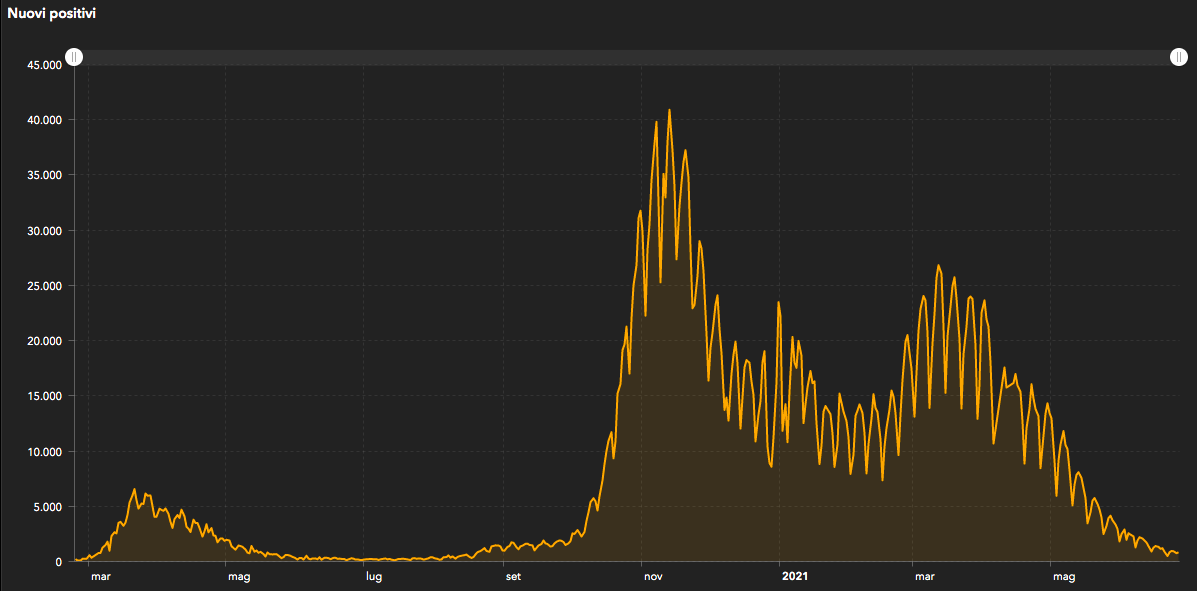Click the right range slider handle

click(1179, 57)
